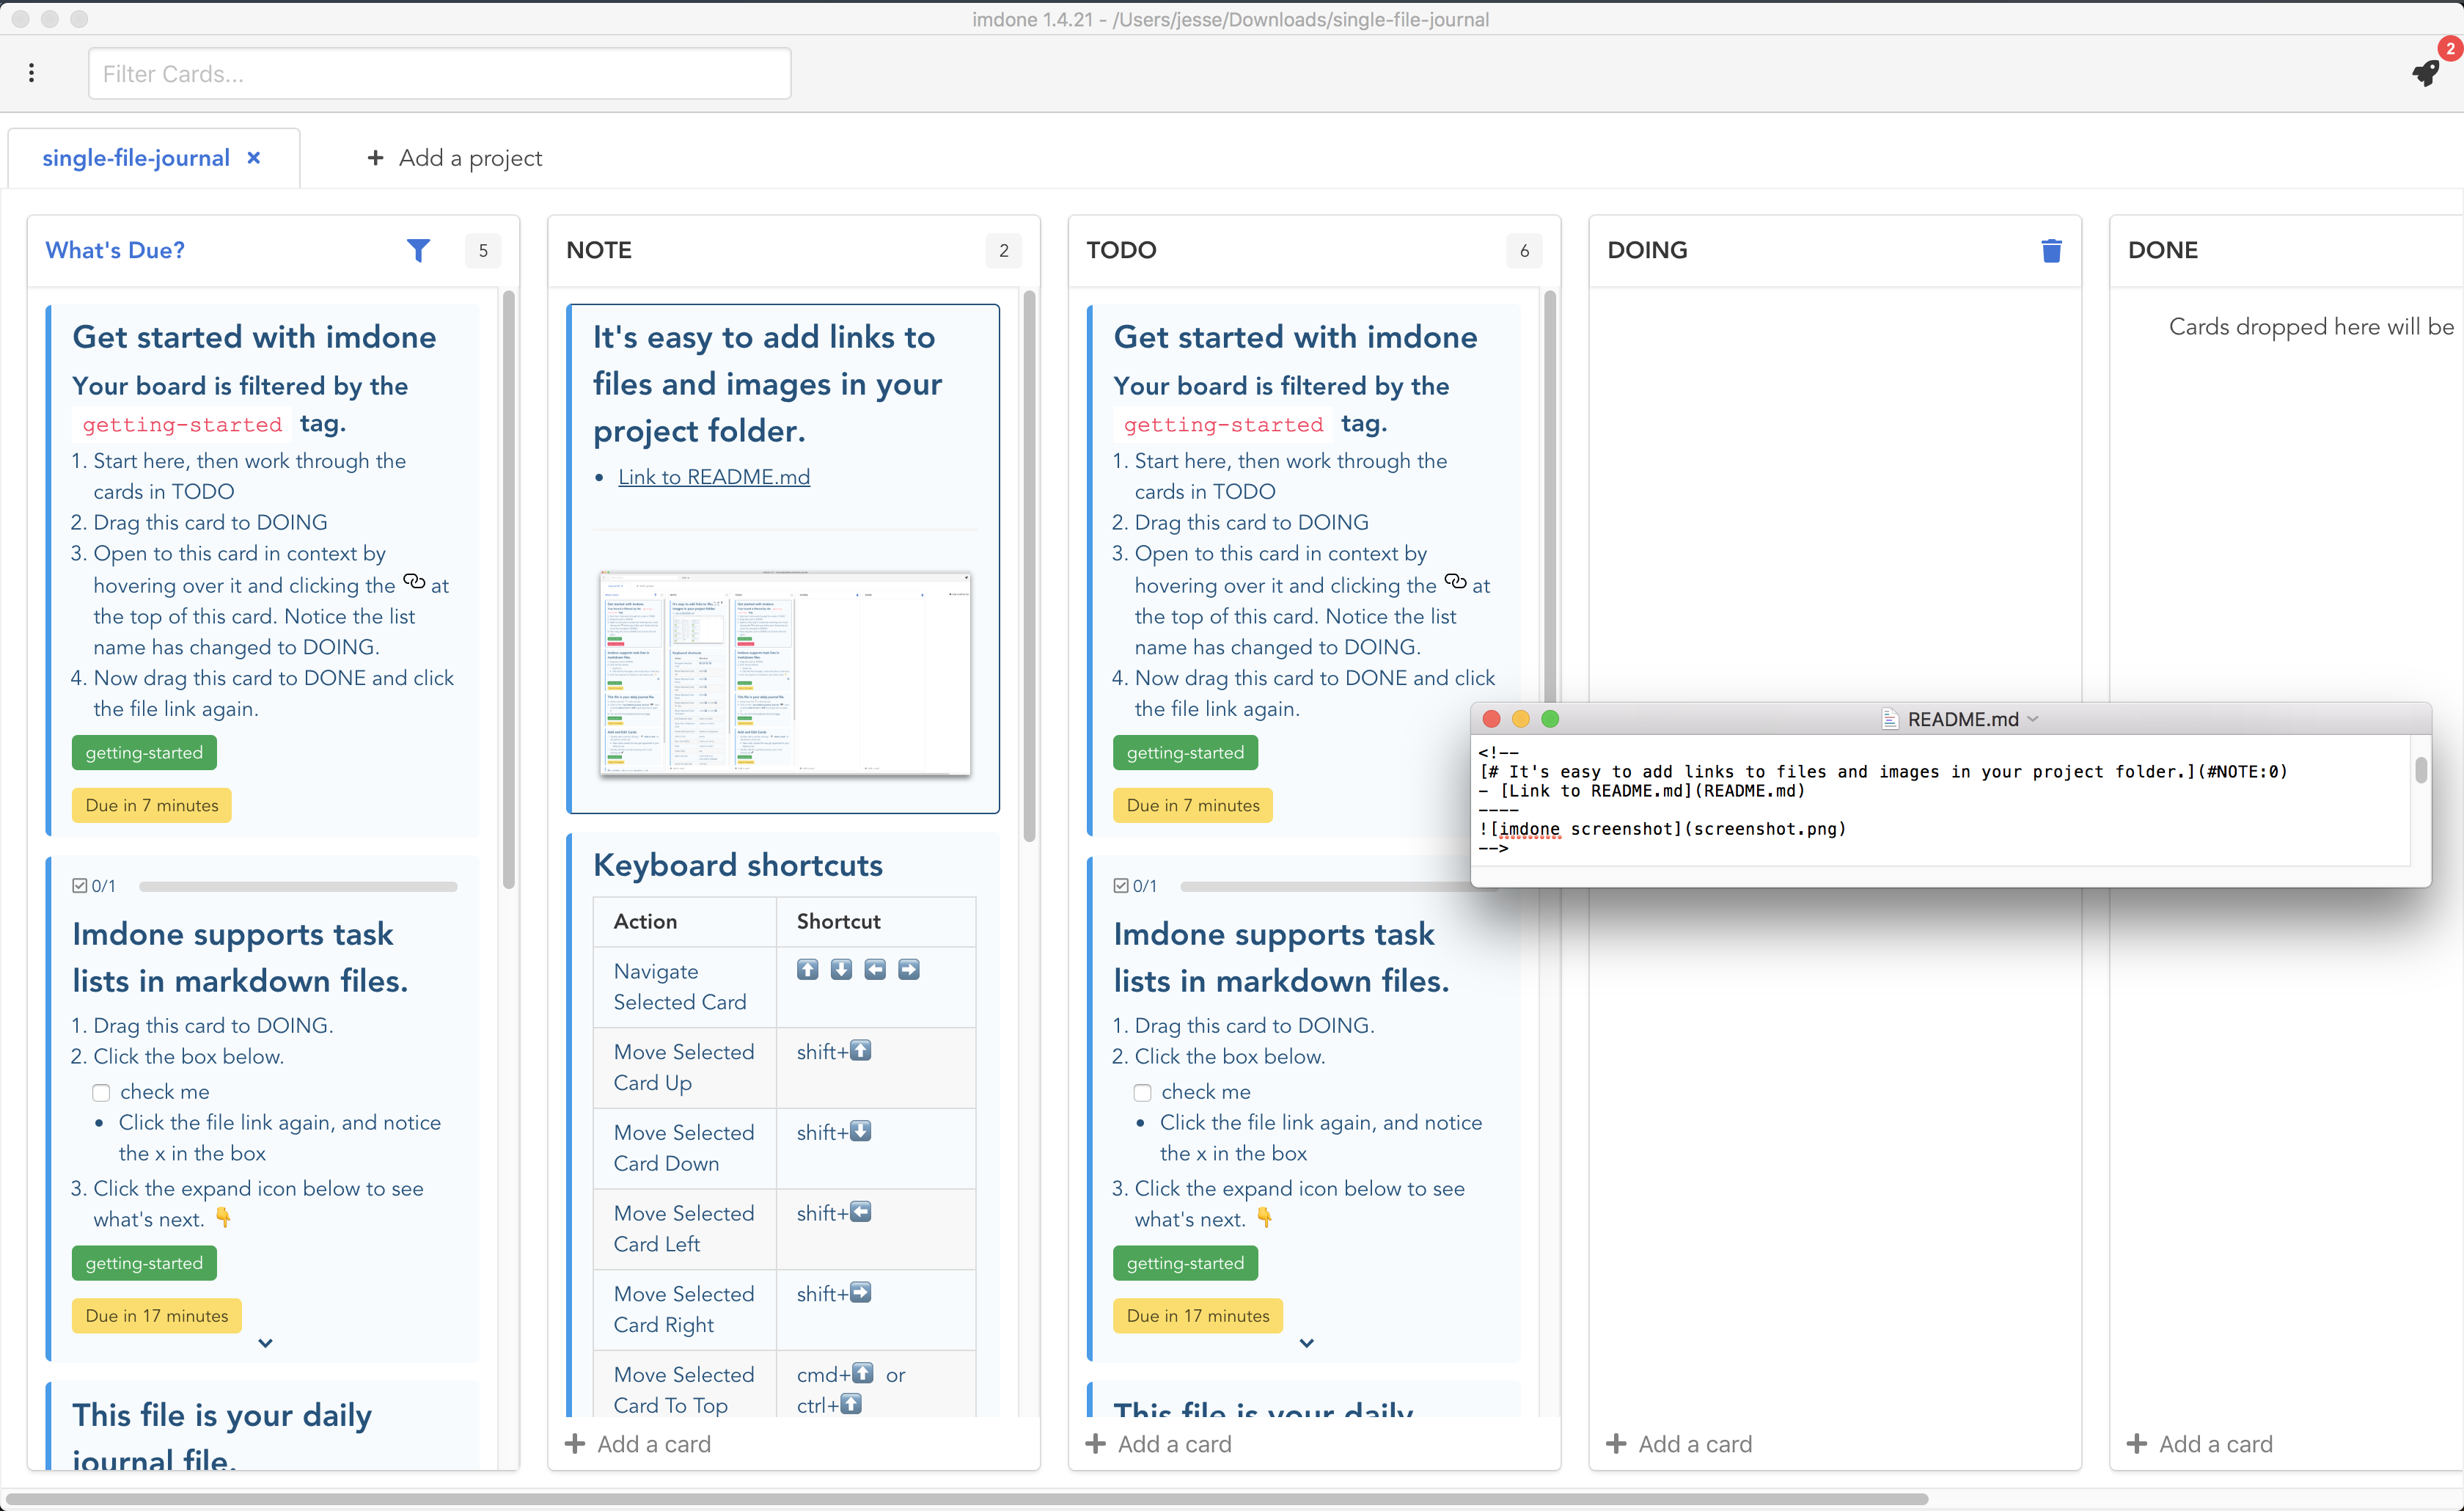The width and height of the screenshot is (2464, 1511).
Task: Click the trash icon in DOING column
Action: pyautogui.click(x=2051, y=250)
